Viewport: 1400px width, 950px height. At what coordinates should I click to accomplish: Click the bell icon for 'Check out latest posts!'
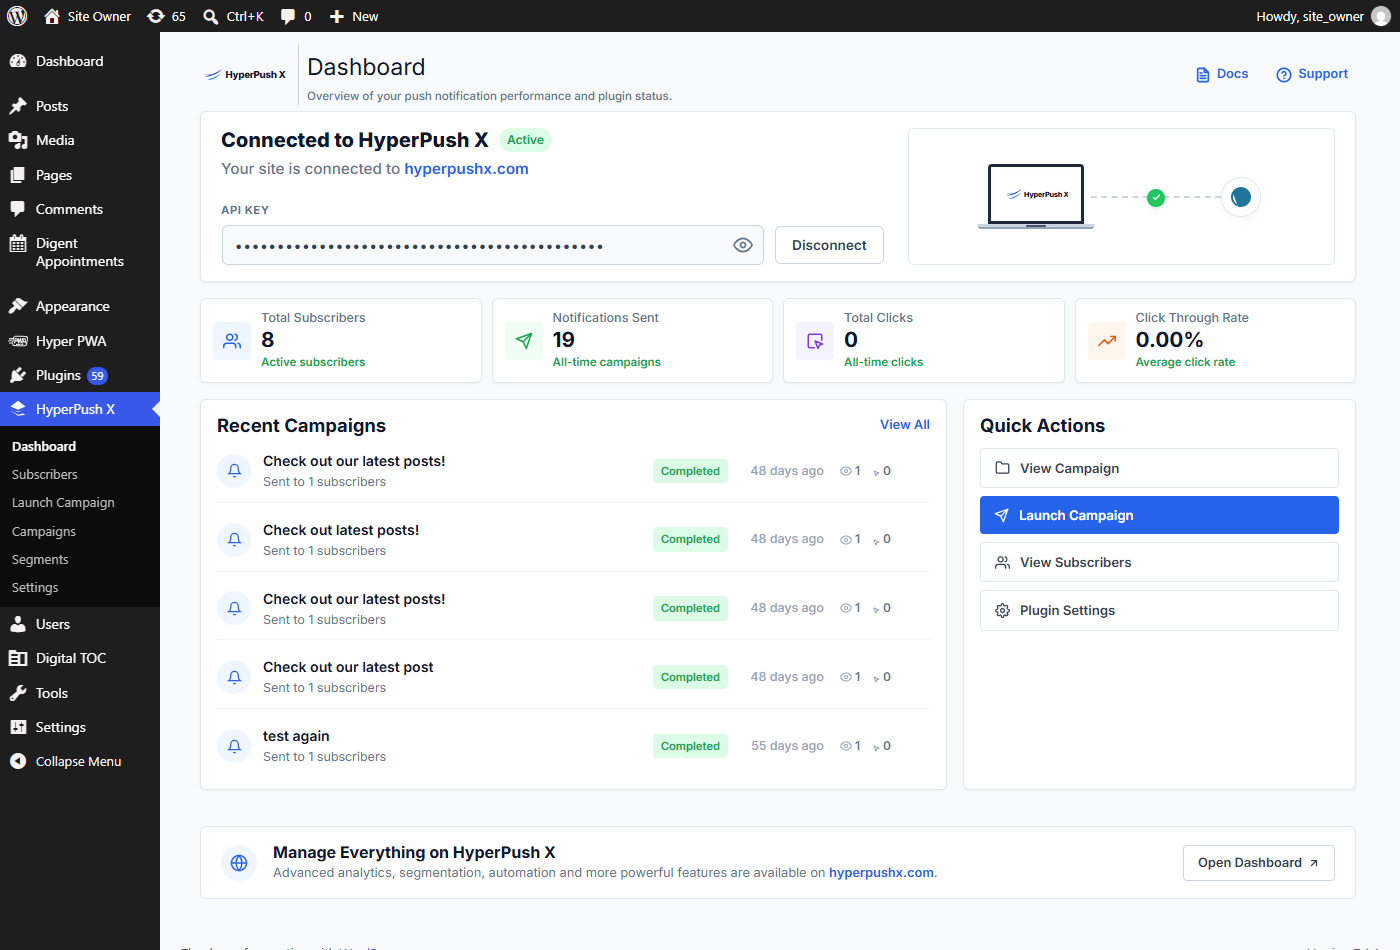234,539
